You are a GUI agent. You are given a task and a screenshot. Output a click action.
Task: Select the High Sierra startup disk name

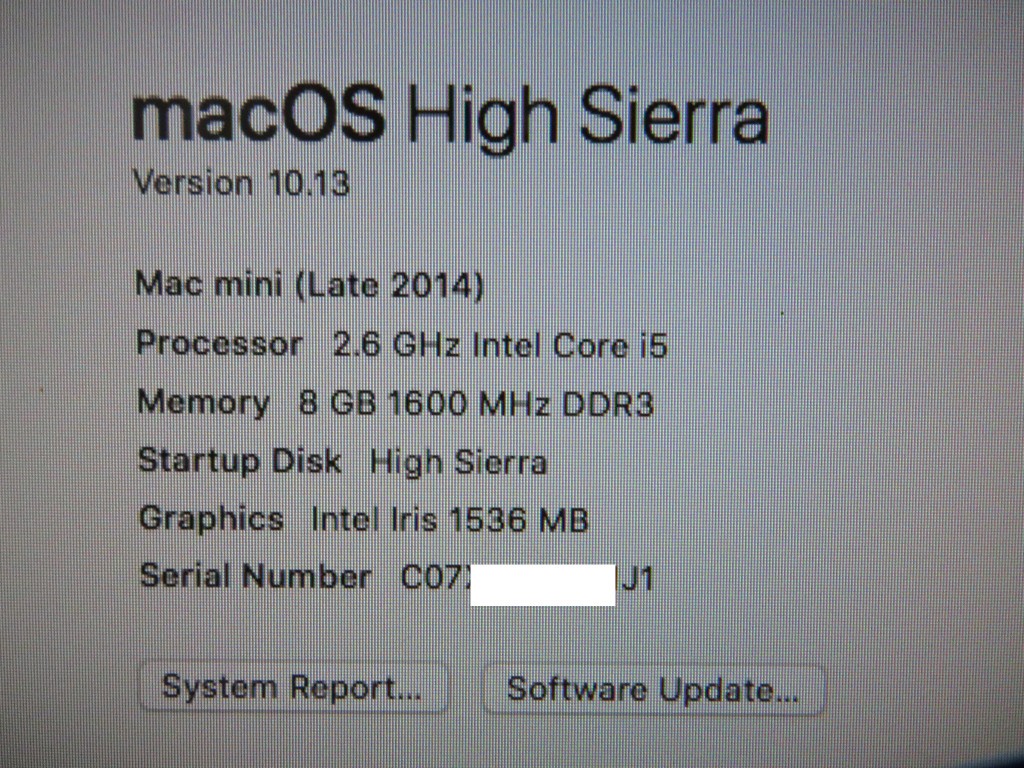coord(458,462)
